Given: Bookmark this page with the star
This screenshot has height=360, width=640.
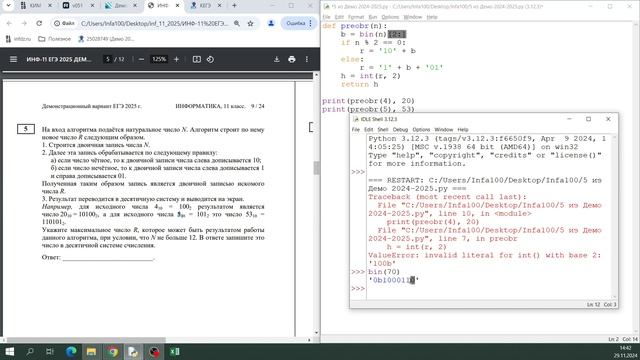Looking at the screenshot, I should click(x=251, y=24).
